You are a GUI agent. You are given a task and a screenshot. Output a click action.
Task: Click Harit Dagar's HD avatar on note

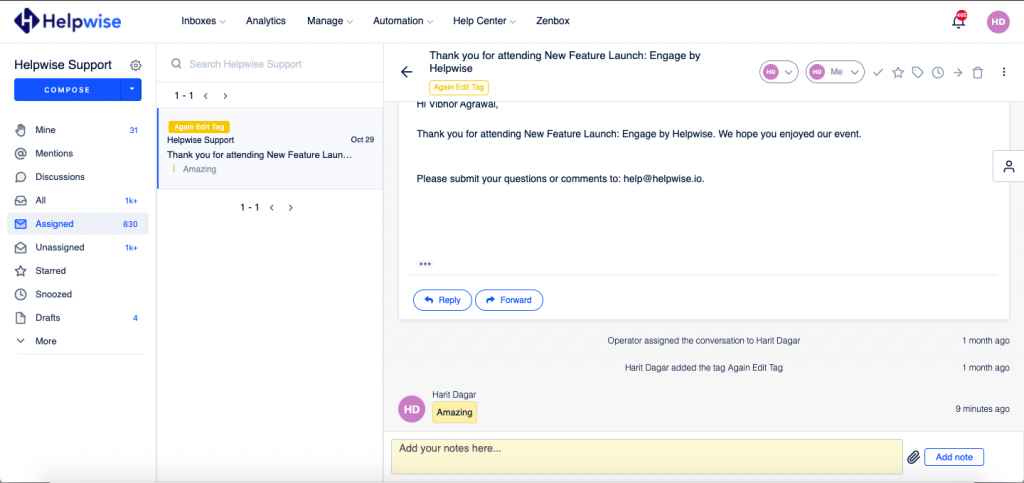coord(411,409)
